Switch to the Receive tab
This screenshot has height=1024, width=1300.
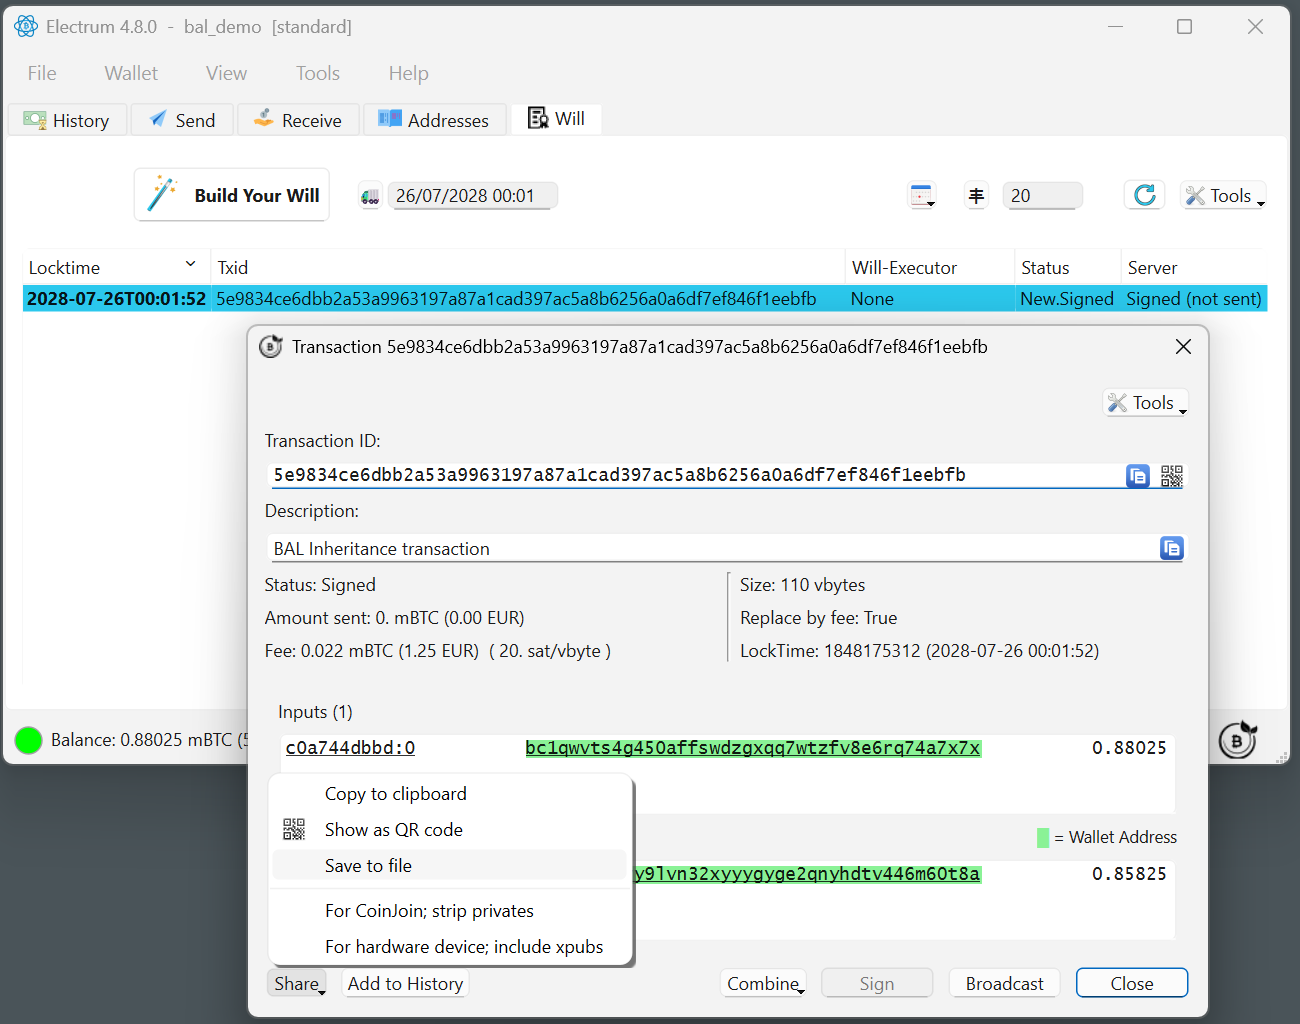point(298,120)
